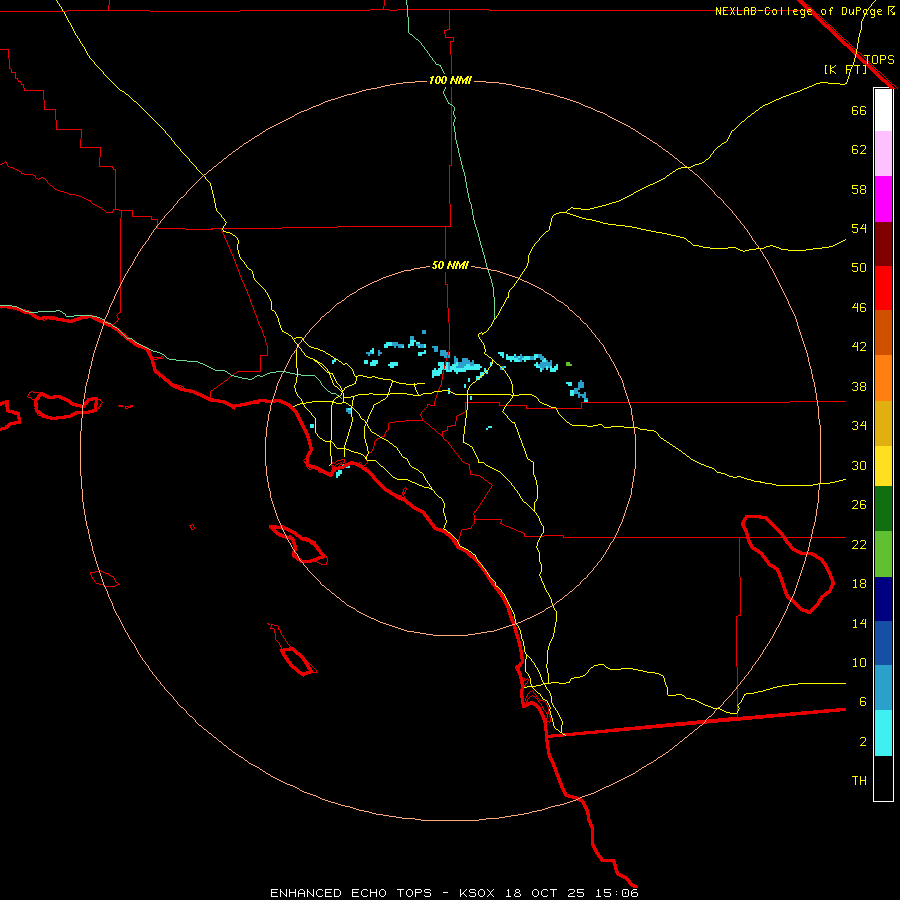Click the '54' legend value

(859, 228)
